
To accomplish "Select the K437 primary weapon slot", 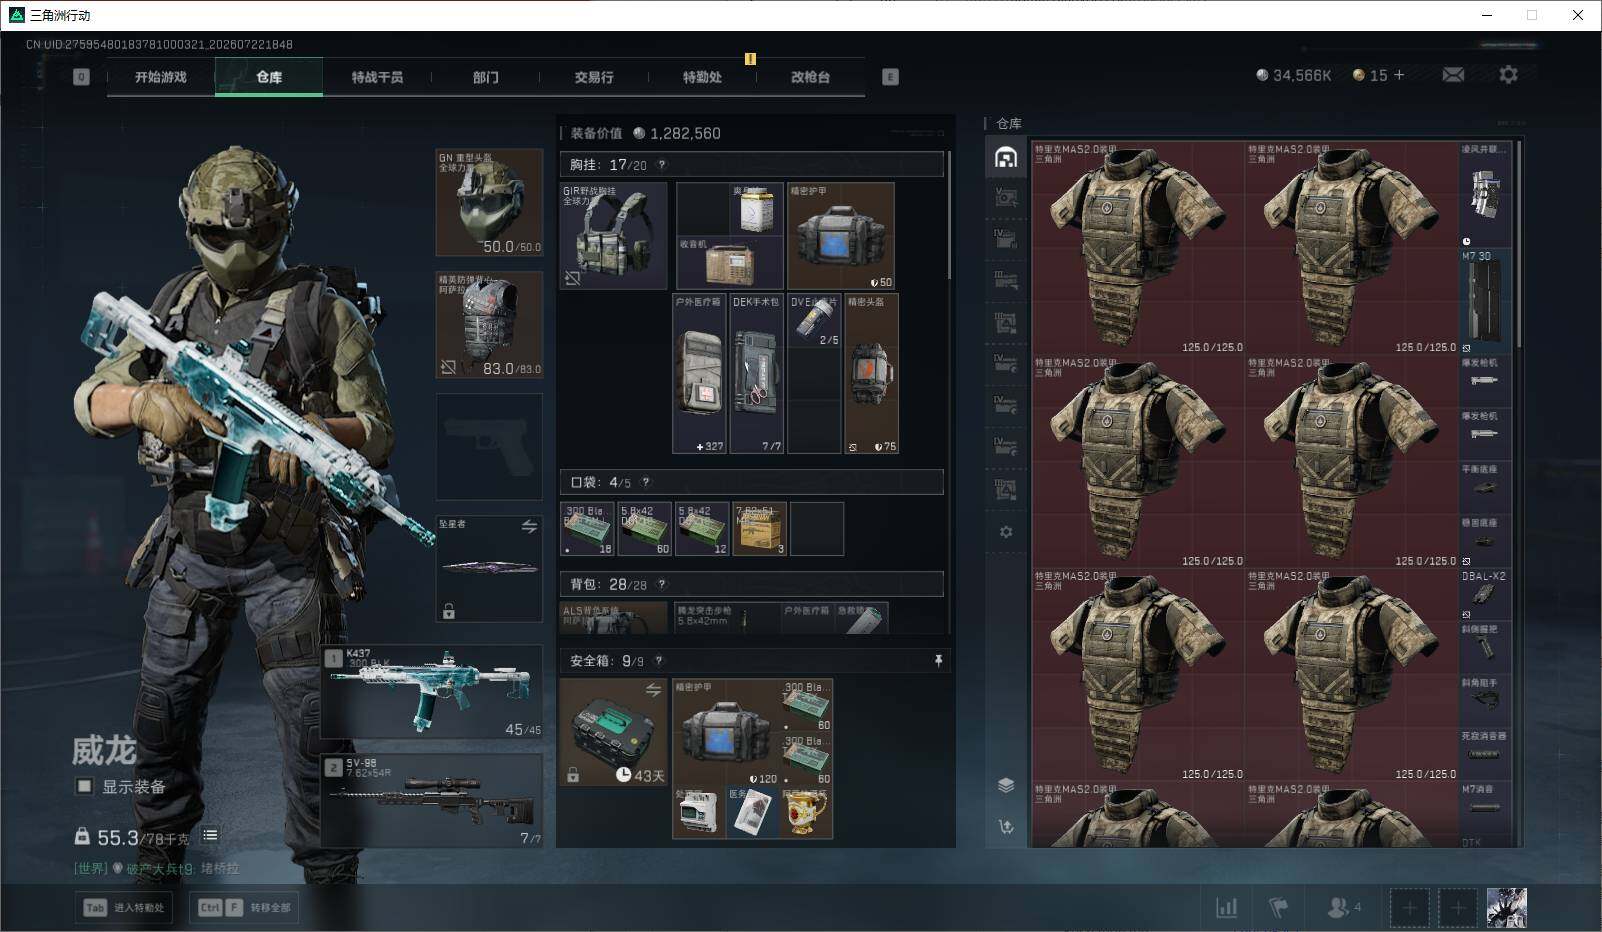I will click(432, 692).
